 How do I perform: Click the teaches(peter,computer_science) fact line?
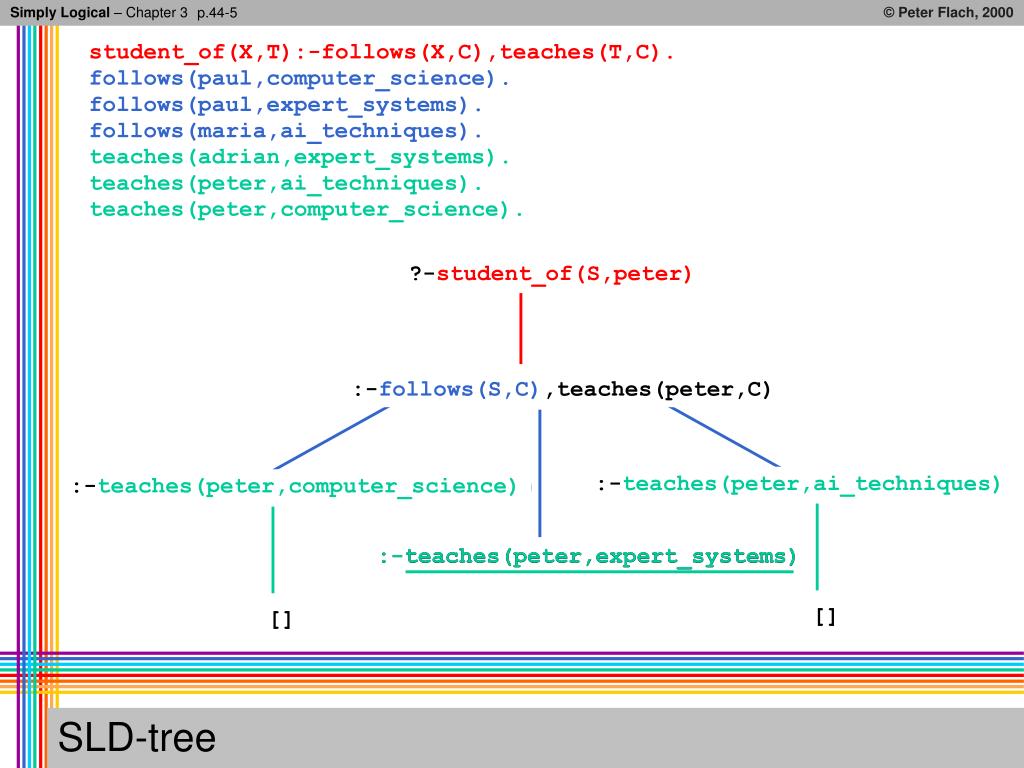coord(306,209)
